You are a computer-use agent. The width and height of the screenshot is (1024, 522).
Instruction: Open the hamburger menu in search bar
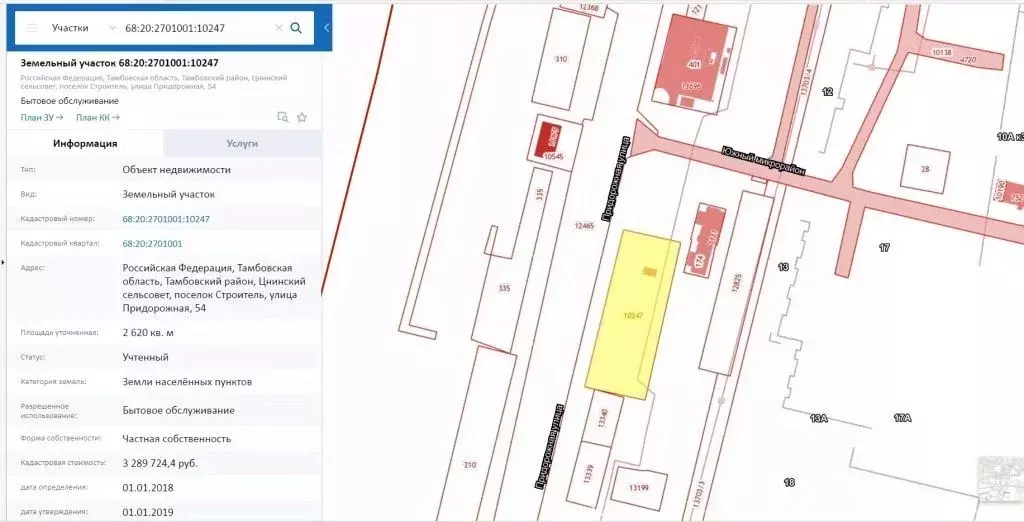(32, 28)
